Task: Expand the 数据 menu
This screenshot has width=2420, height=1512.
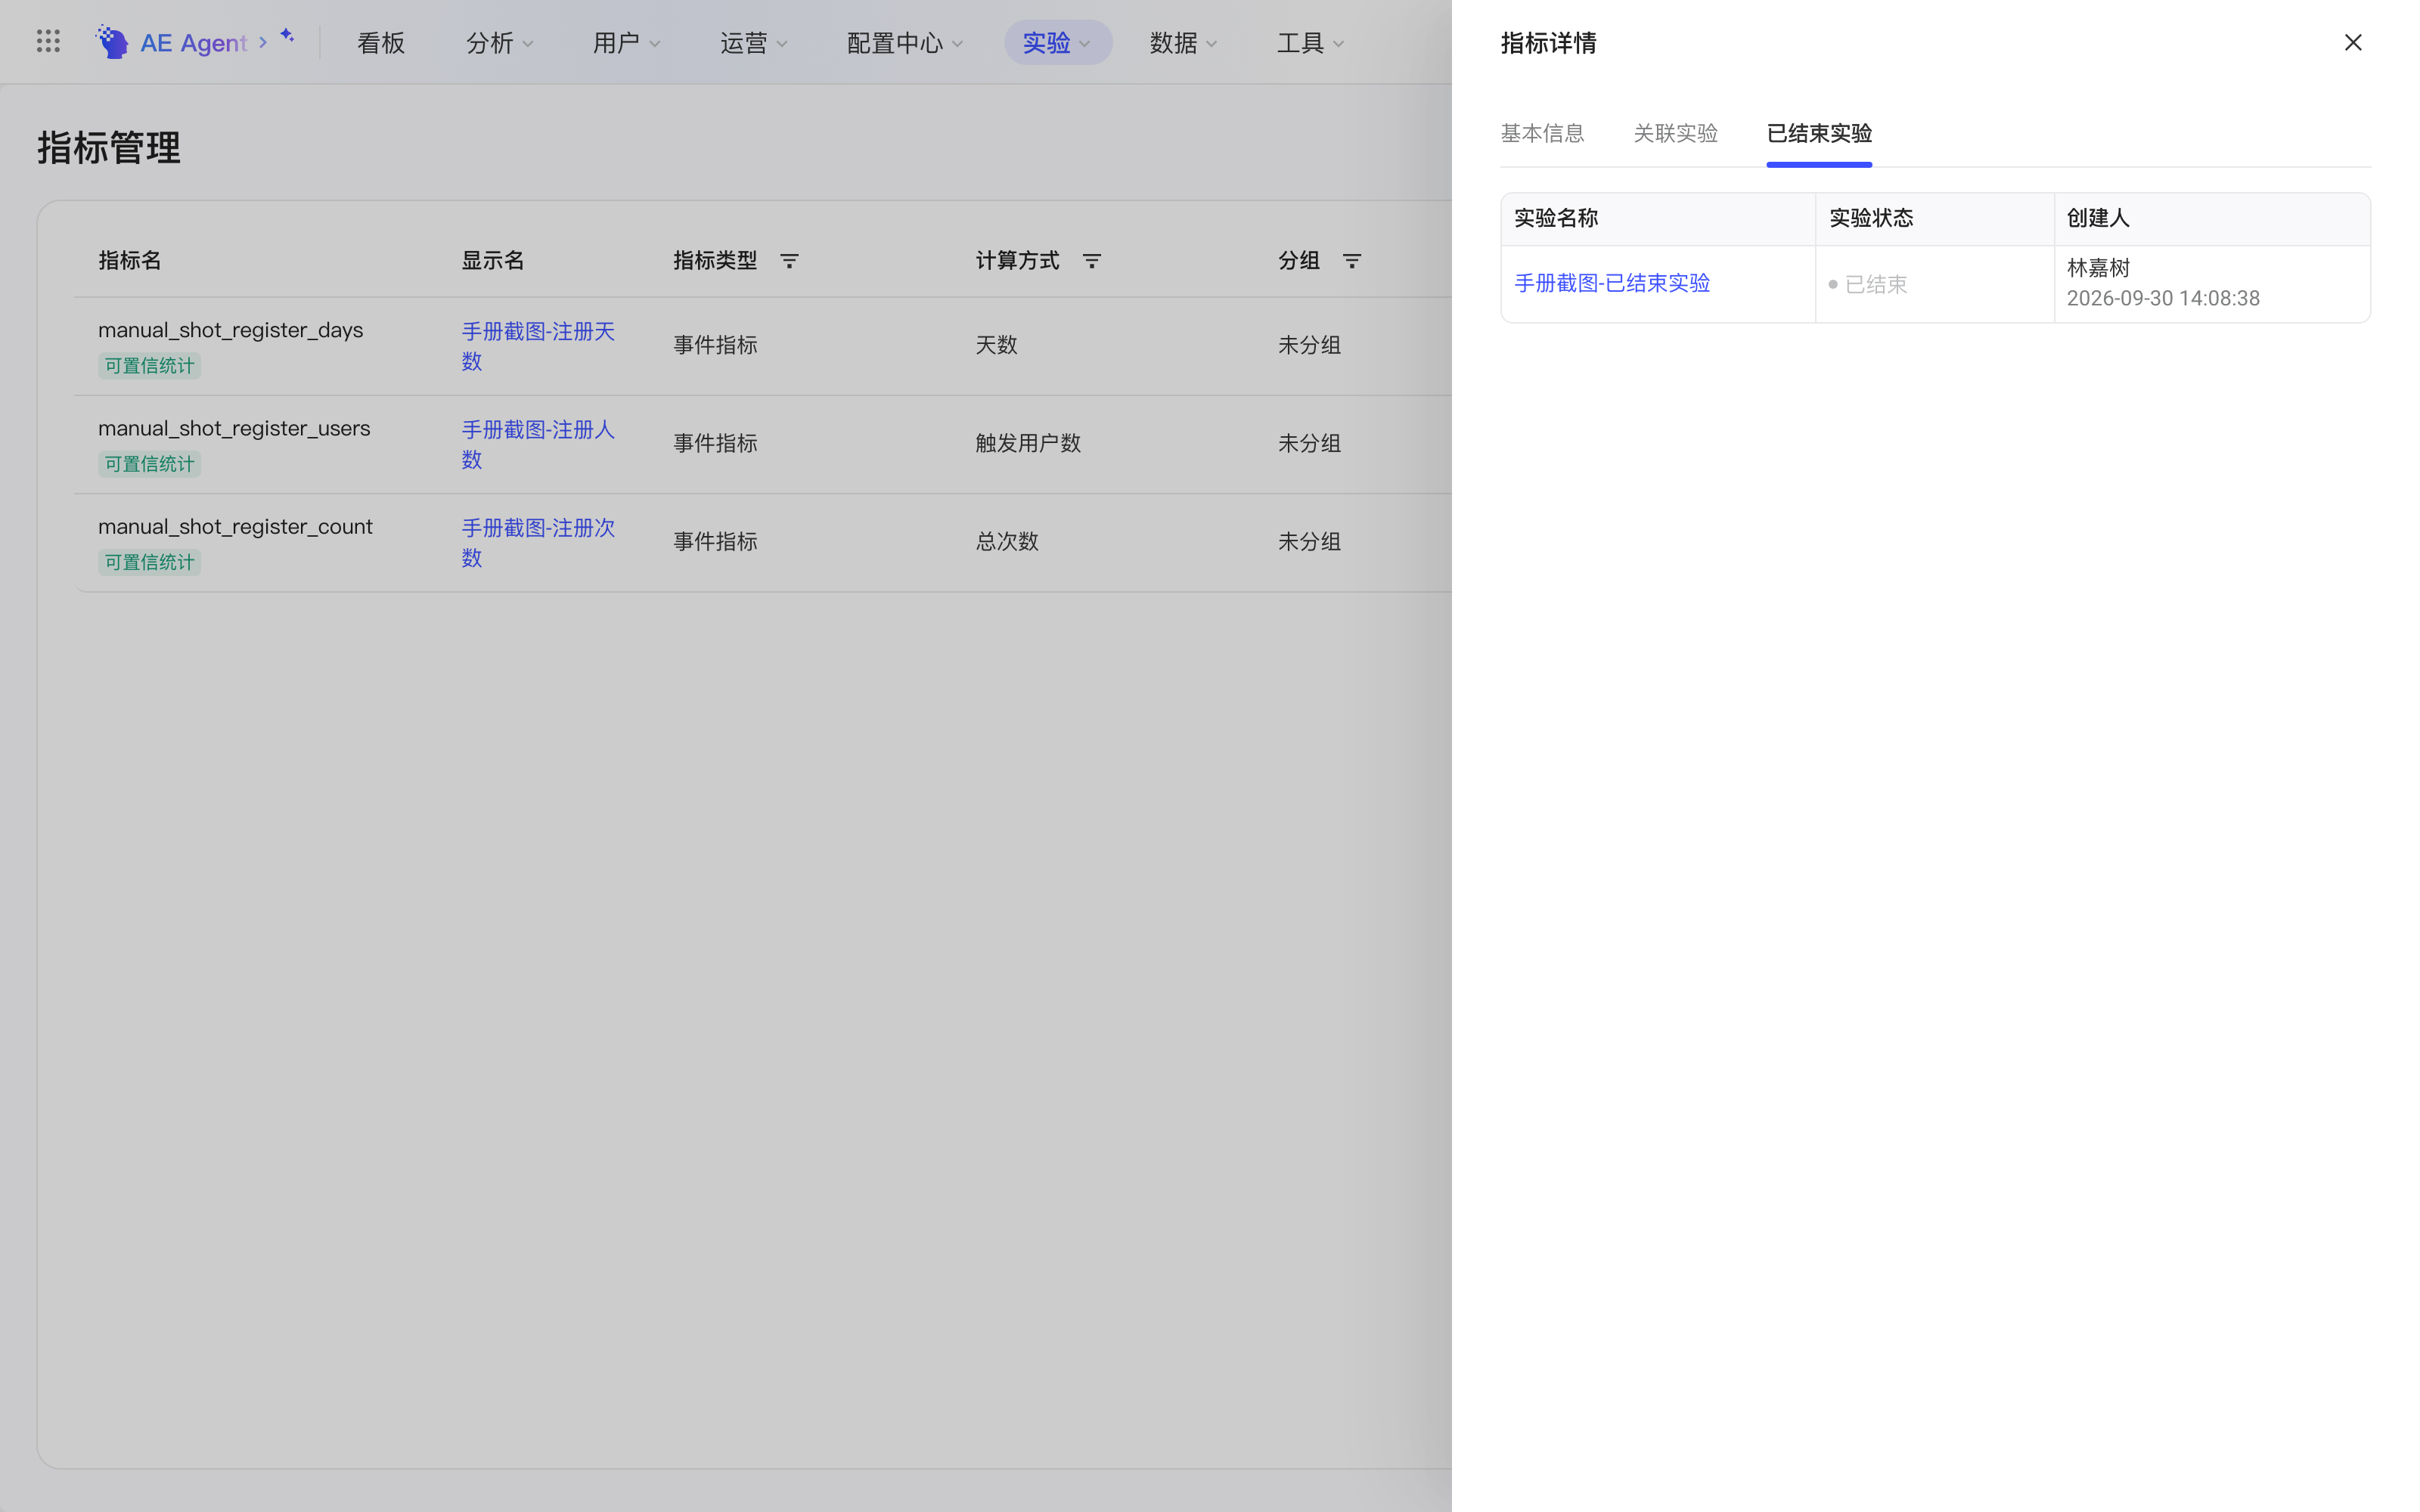Action: tap(1183, 43)
